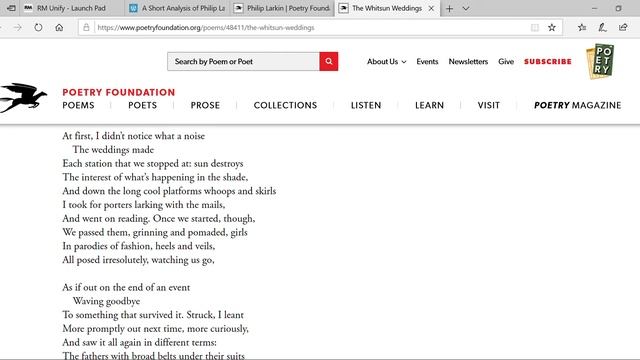Toggle reading view icon in address bar
The height and width of the screenshot is (360, 640).
click(535, 28)
